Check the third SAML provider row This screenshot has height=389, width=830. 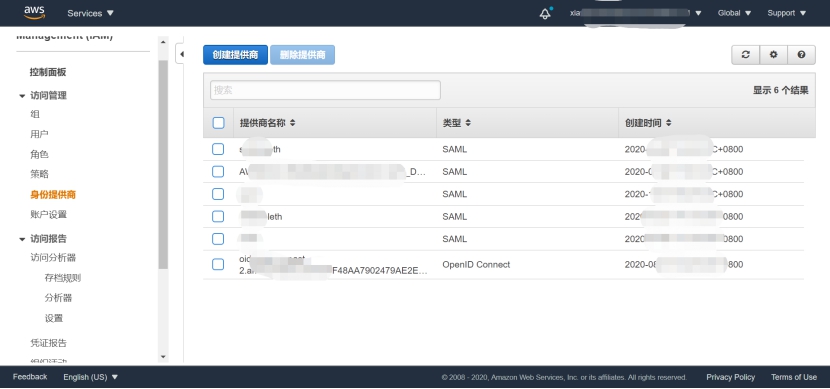point(218,194)
